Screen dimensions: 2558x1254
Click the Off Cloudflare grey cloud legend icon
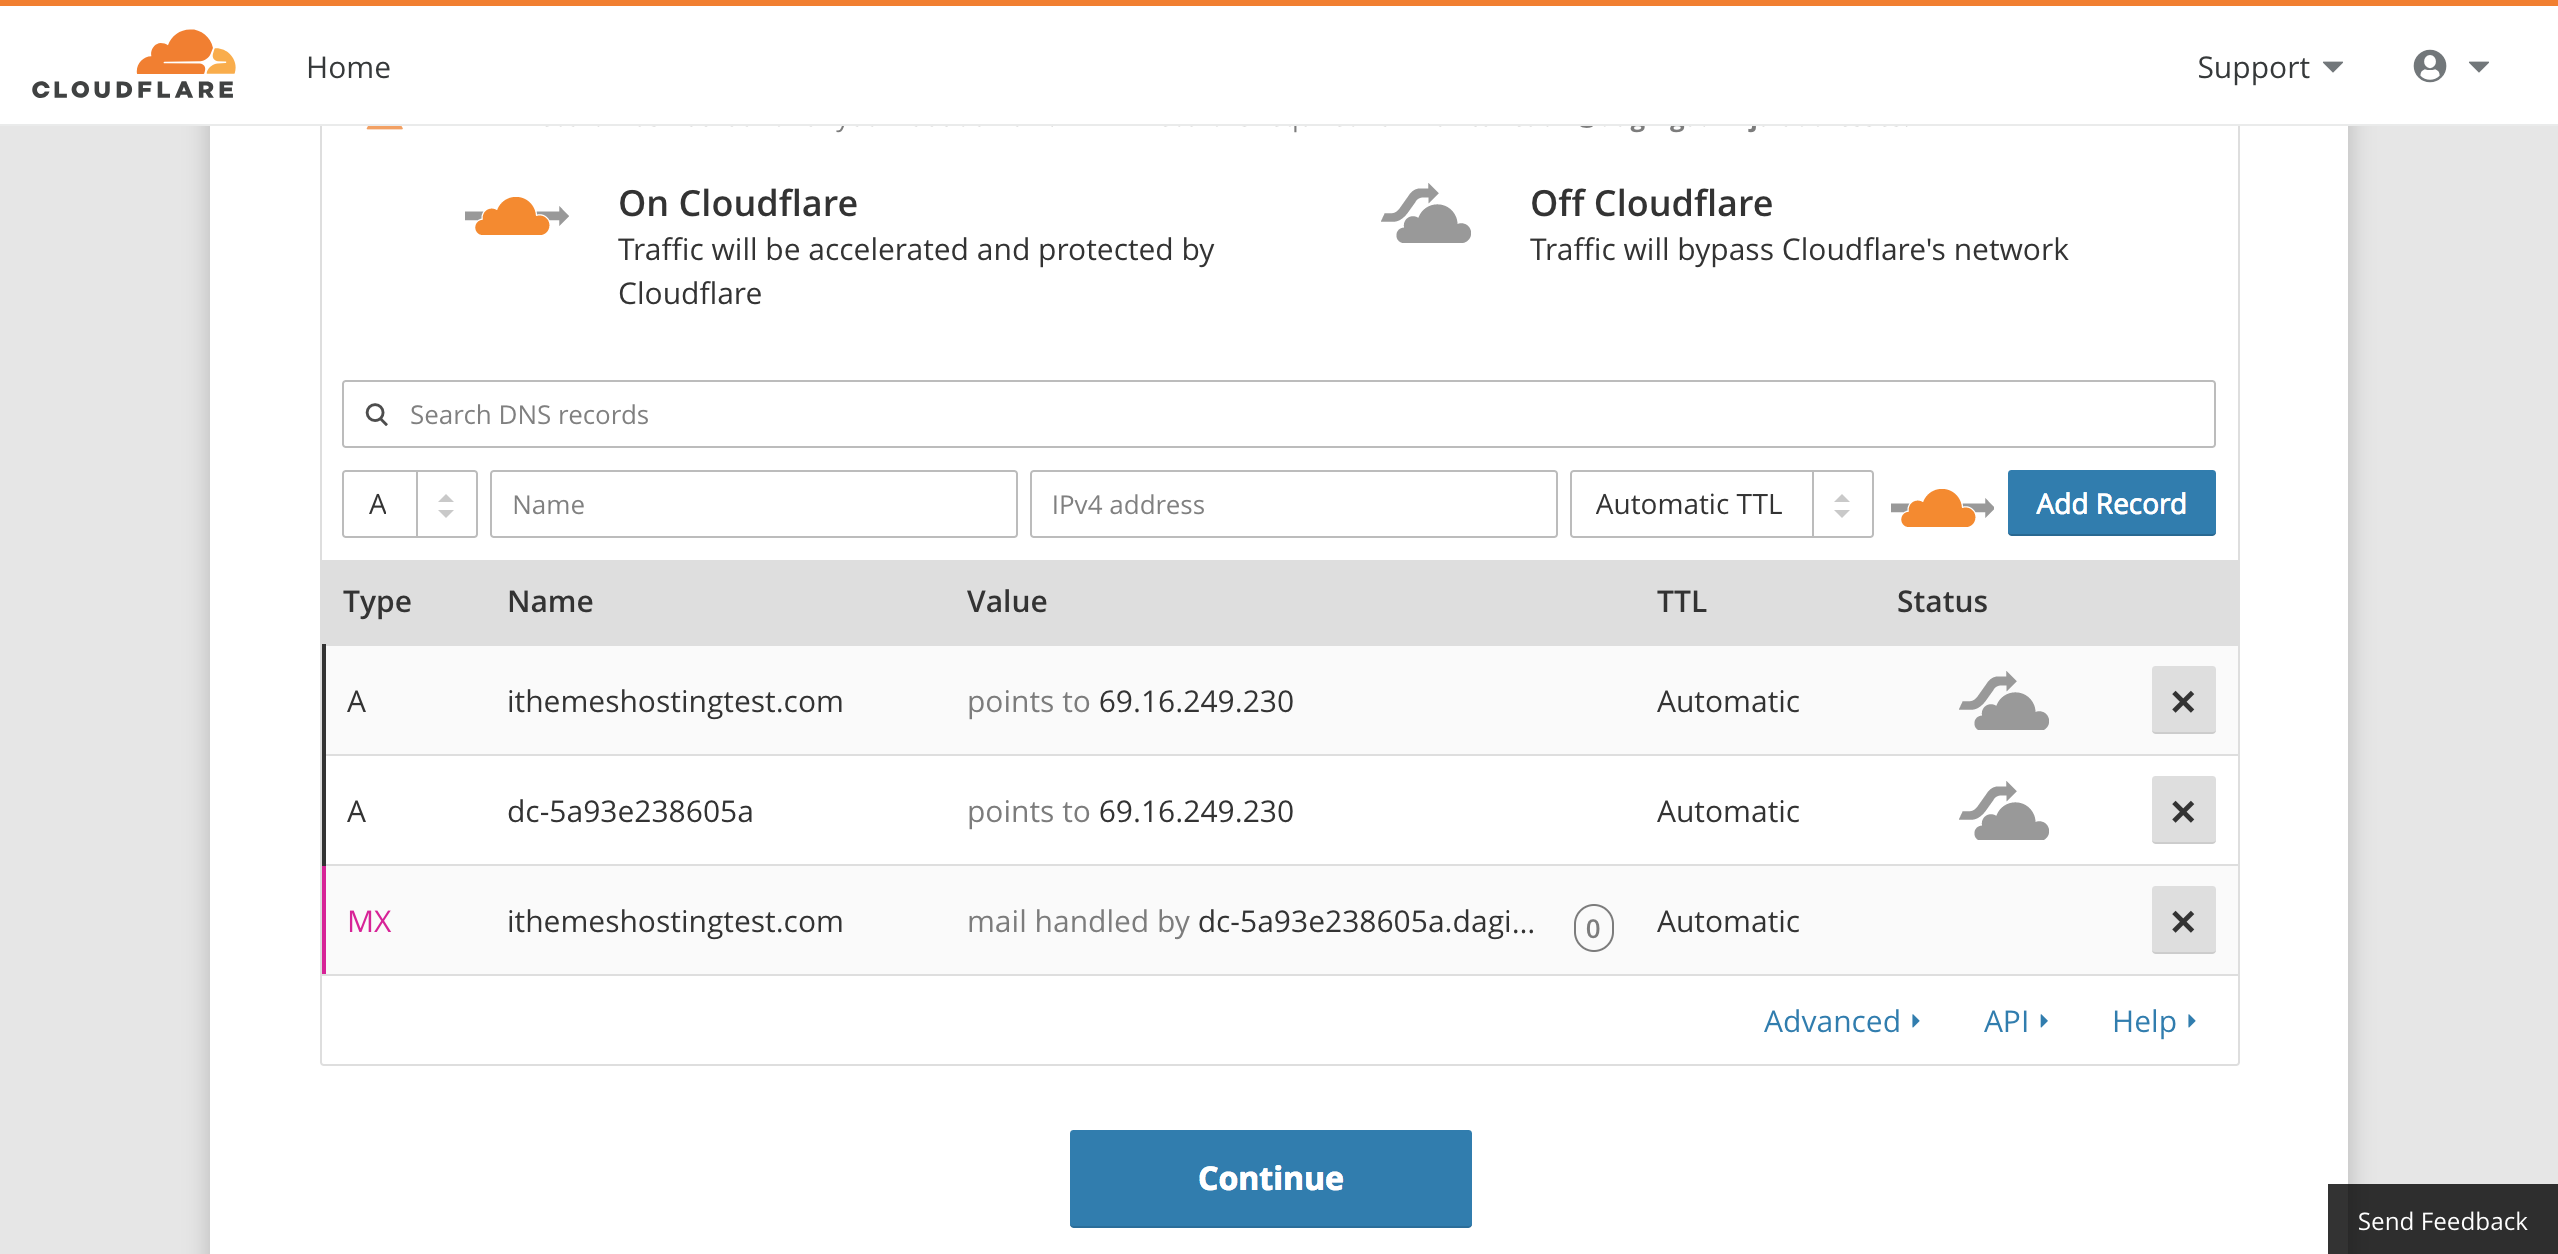coord(1426,214)
